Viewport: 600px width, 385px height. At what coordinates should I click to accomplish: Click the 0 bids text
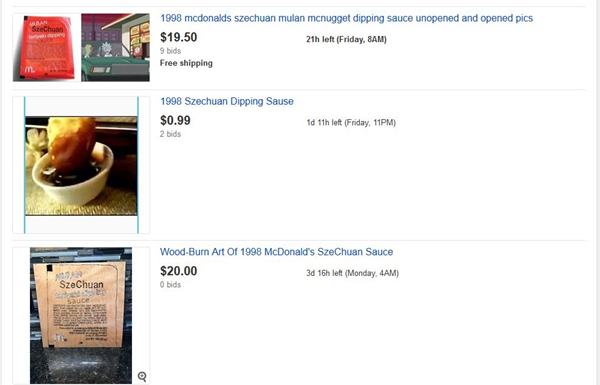pos(170,285)
